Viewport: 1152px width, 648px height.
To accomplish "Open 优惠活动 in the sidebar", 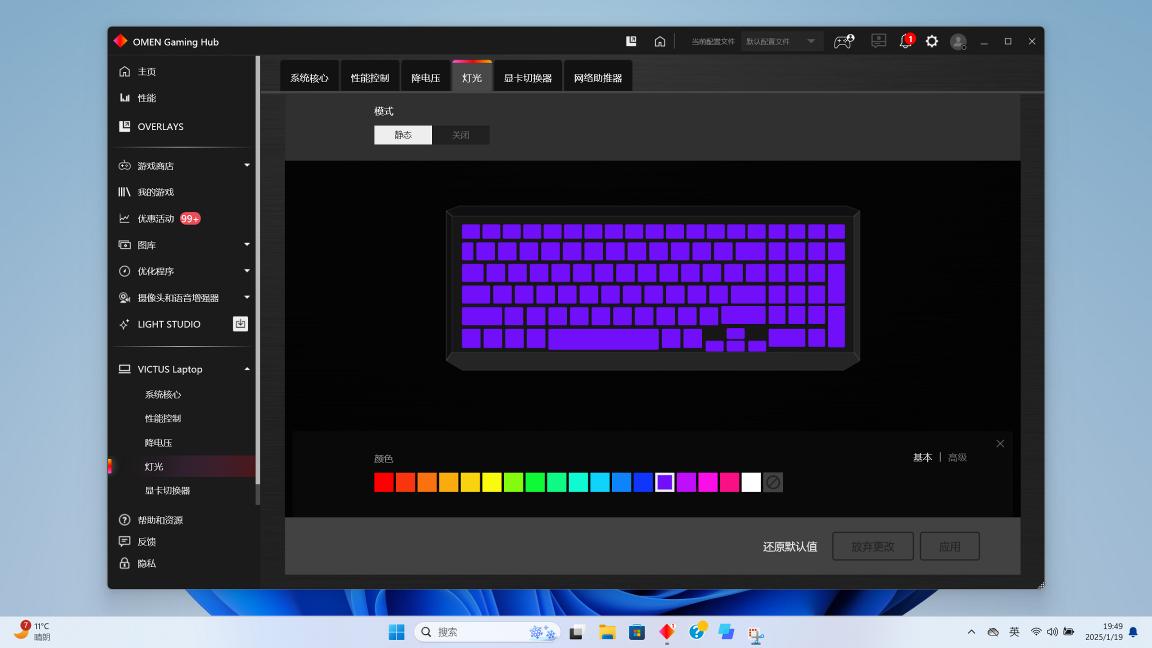I will [x=157, y=218].
